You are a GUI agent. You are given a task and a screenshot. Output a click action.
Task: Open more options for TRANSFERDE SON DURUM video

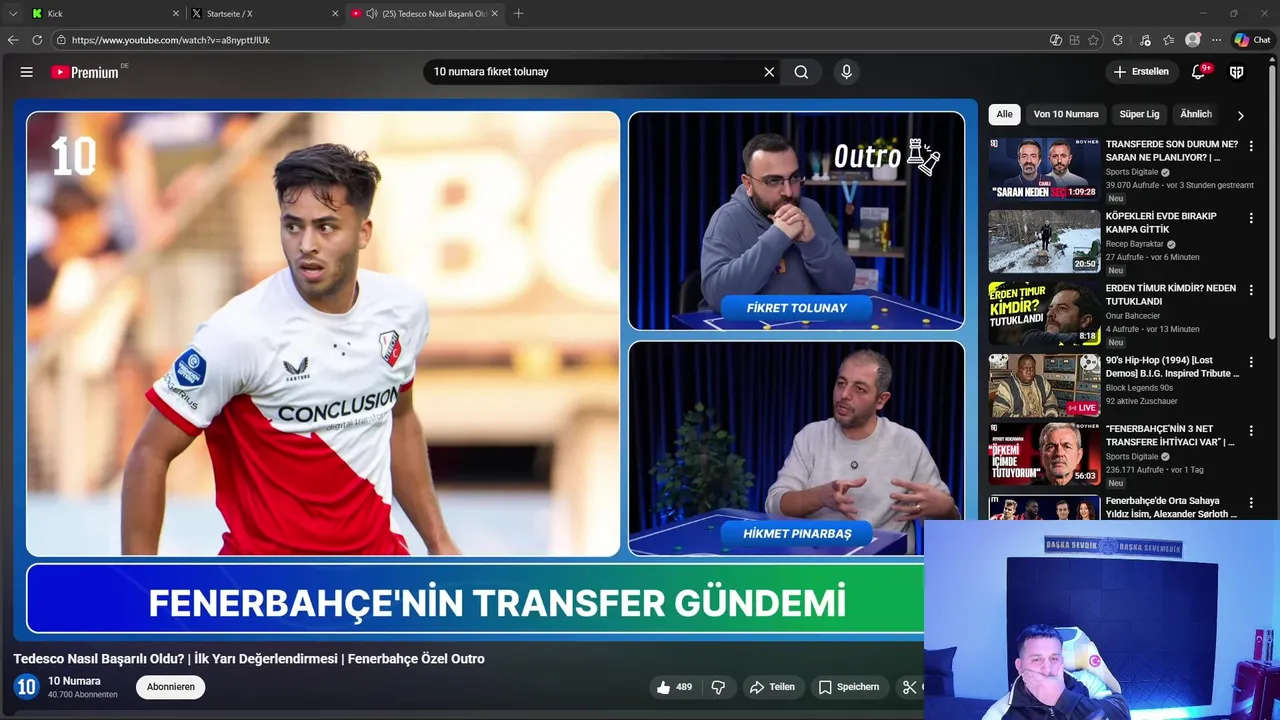[x=1251, y=146]
